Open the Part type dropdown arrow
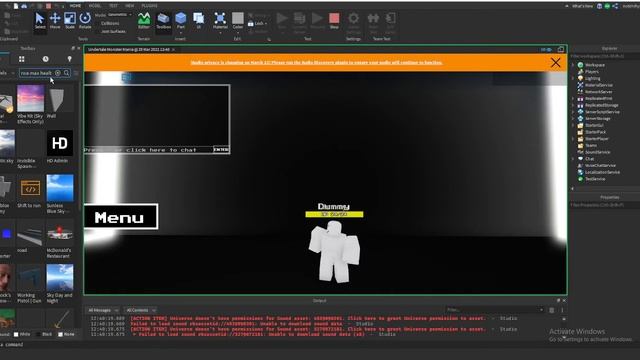 coord(180,32)
